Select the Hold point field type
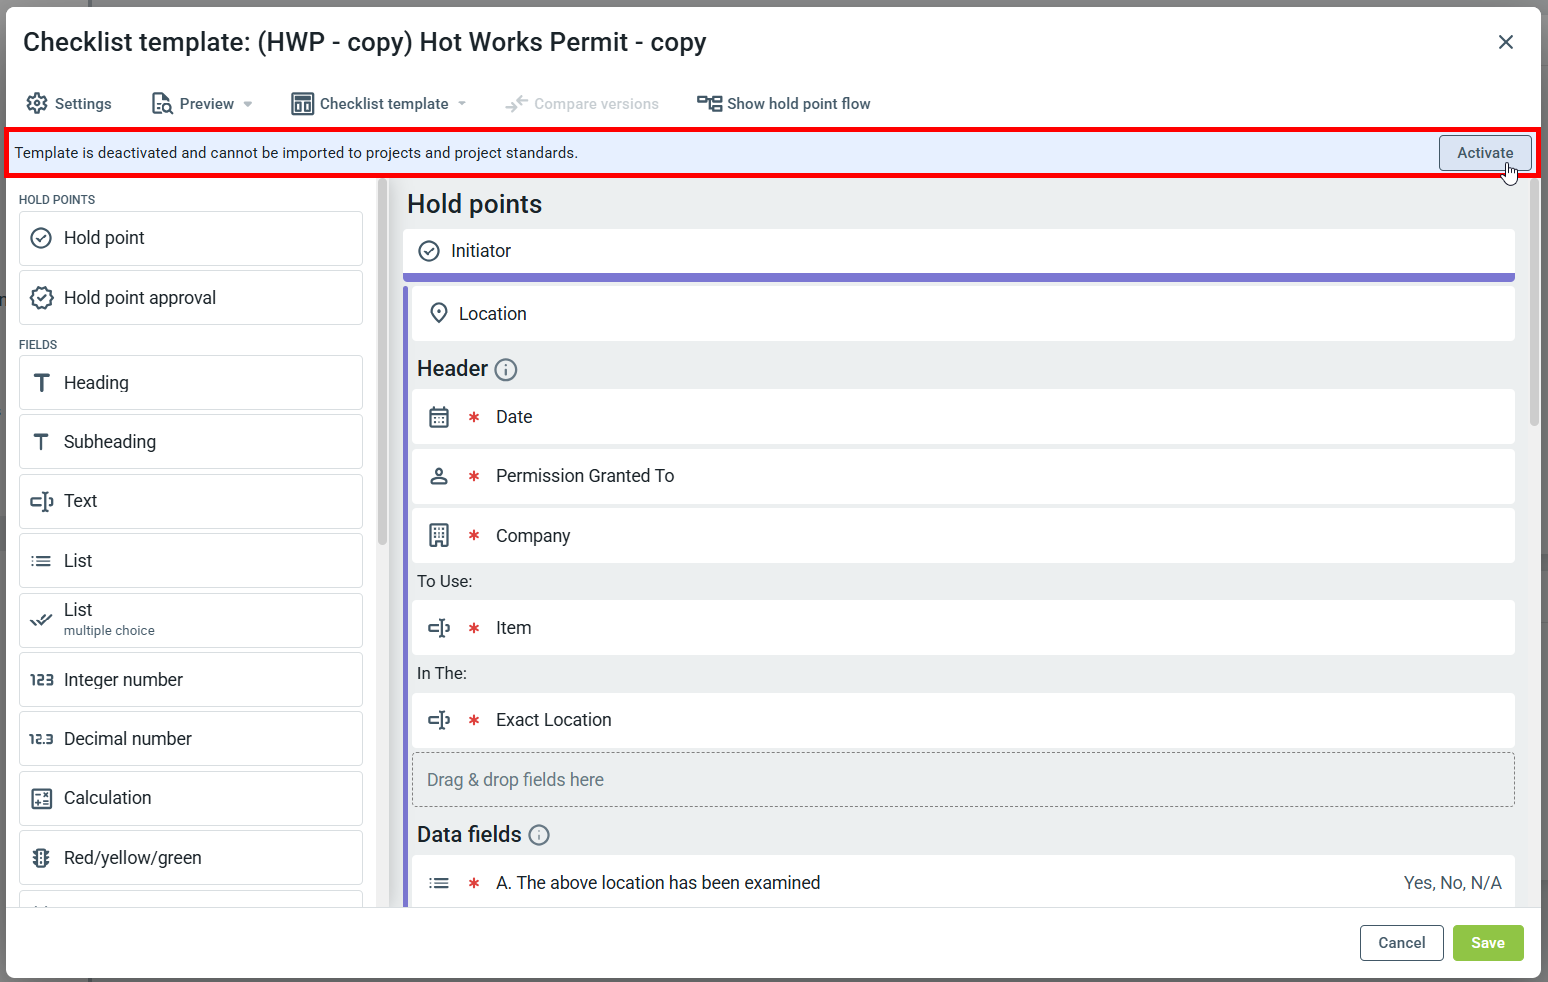 [190, 238]
